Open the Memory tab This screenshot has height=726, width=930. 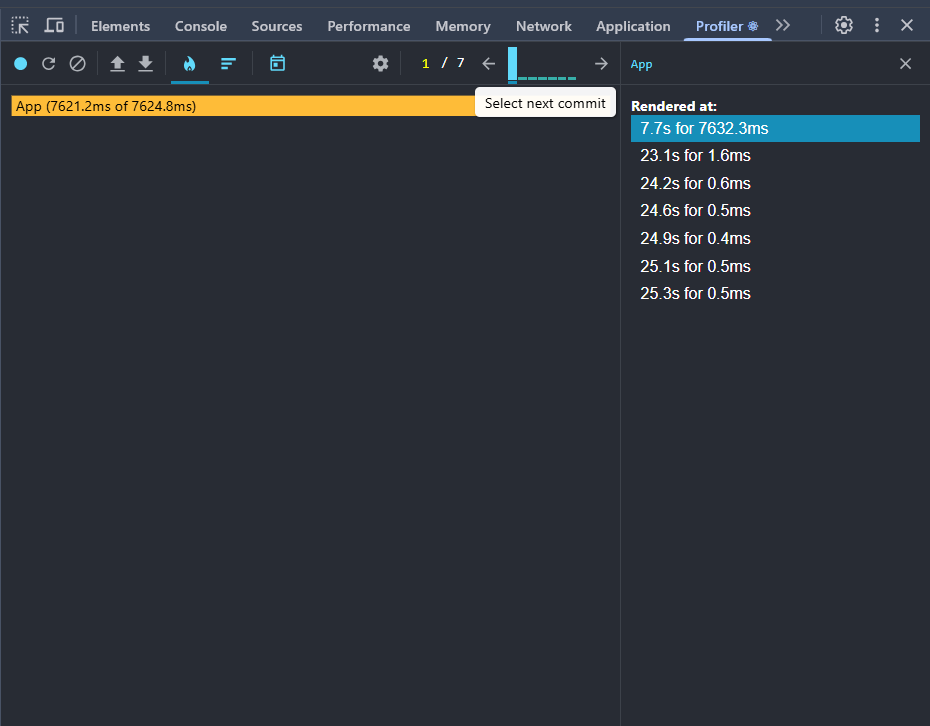pyautogui.click(x=463, y=25)
